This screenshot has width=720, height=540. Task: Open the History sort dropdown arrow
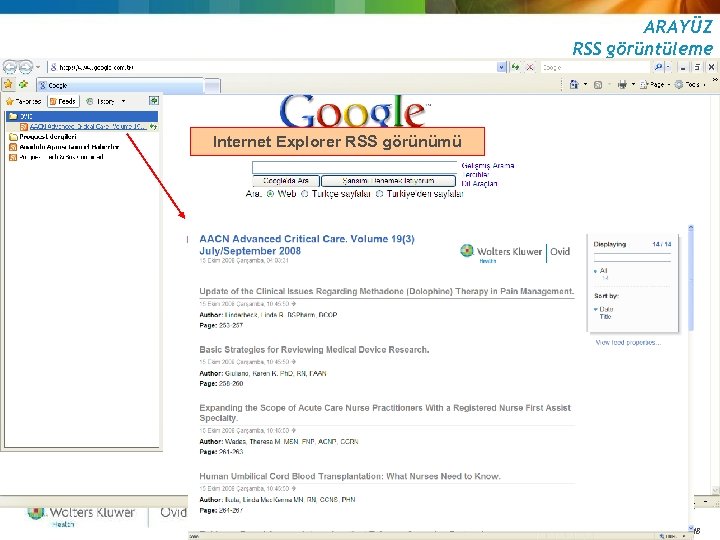(x=124, y=101)
